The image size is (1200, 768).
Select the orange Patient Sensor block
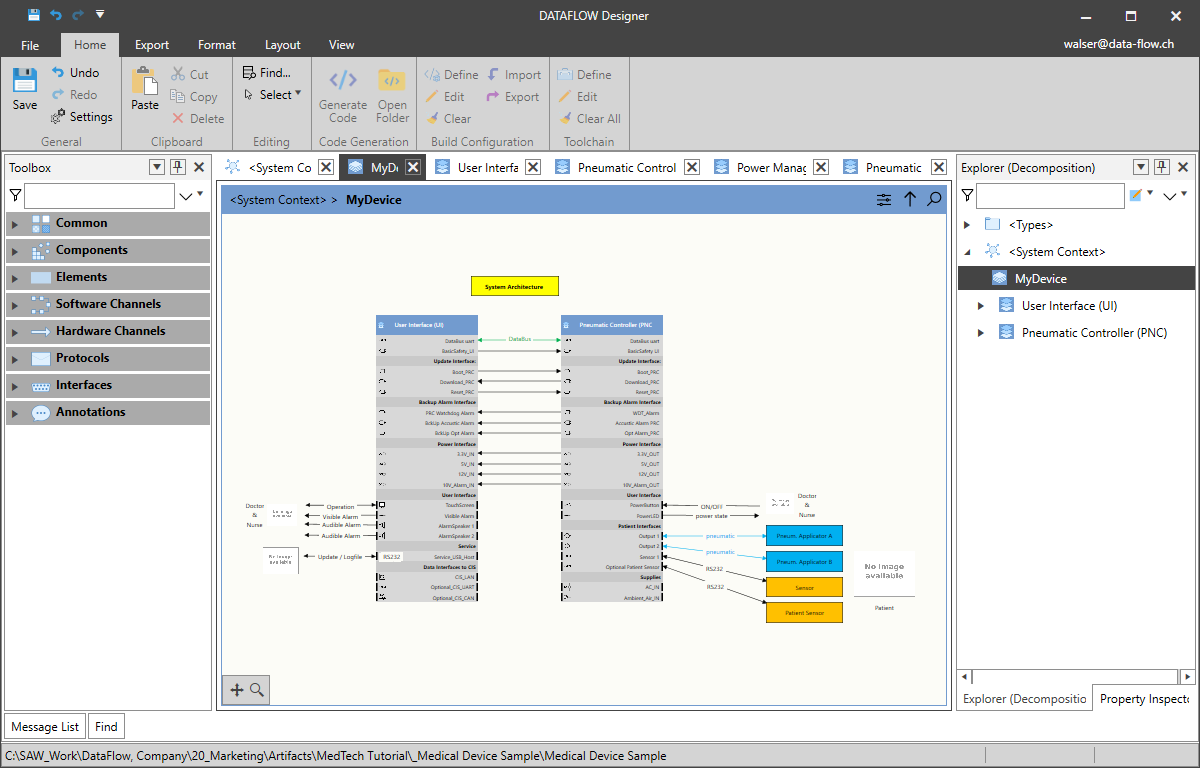coord(805,612)
